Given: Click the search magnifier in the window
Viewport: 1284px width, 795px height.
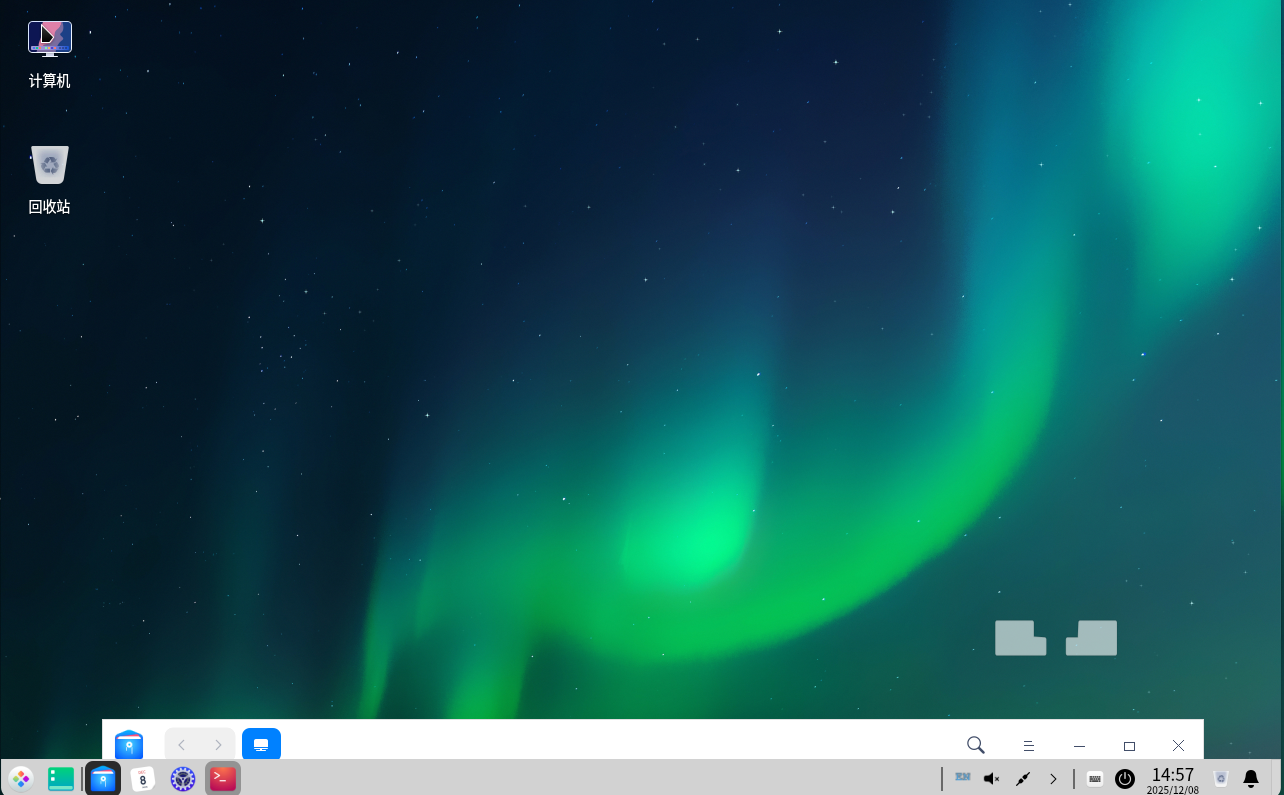Looking at the screenshot, I should point(976,745).
